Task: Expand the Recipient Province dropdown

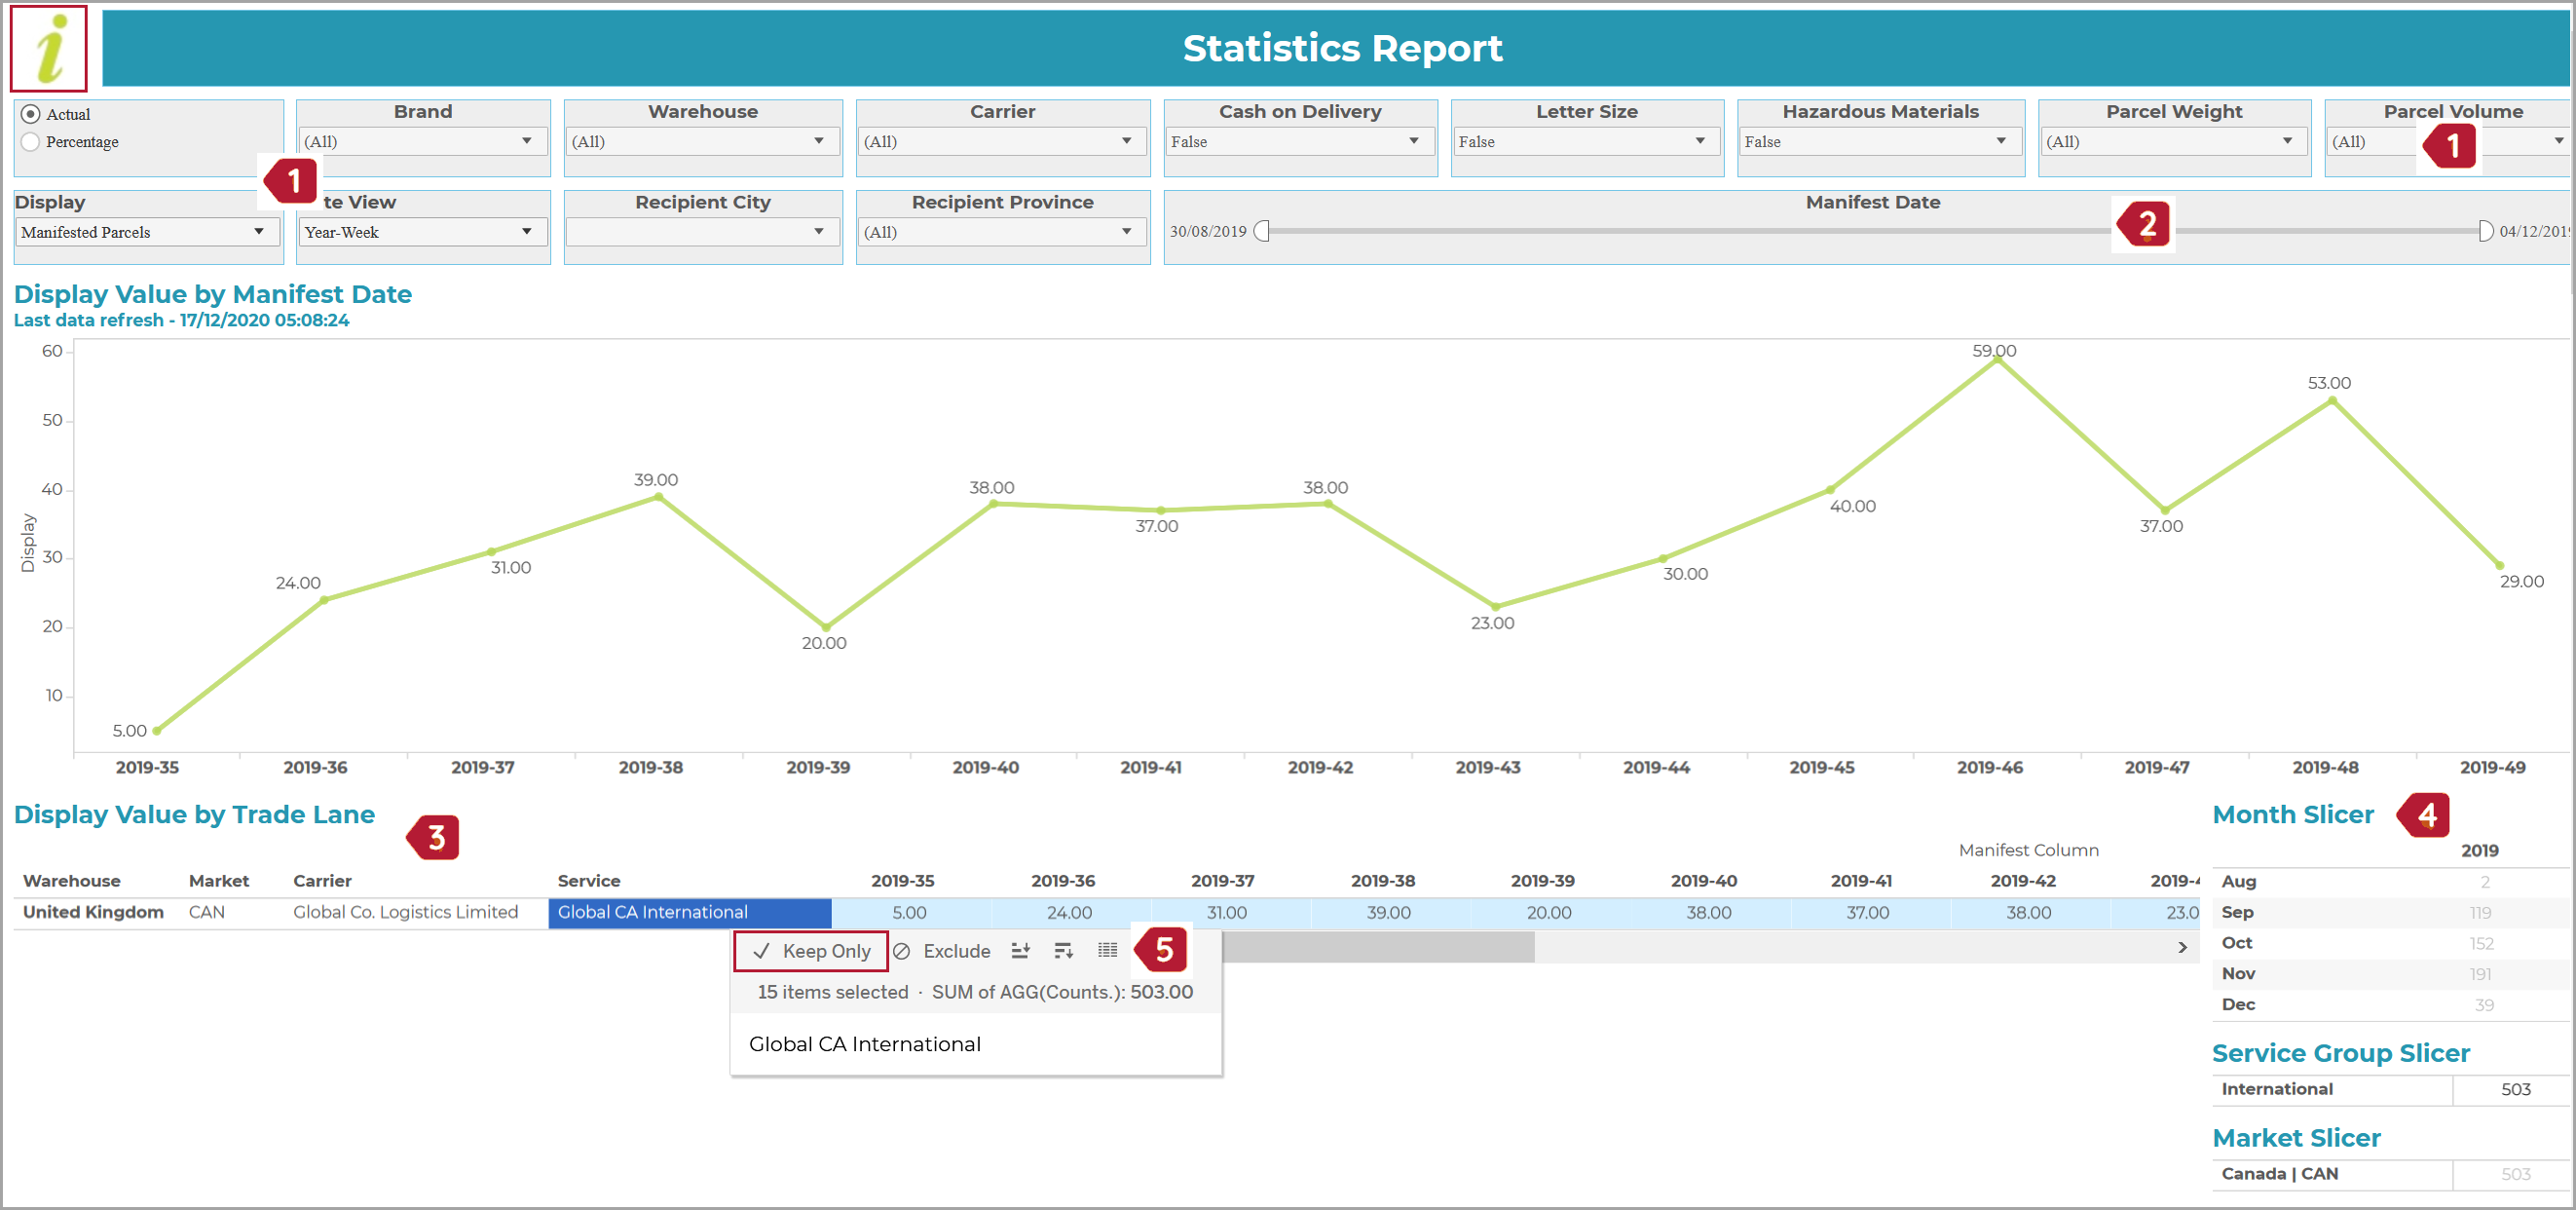Action: tap(1002, 232)
